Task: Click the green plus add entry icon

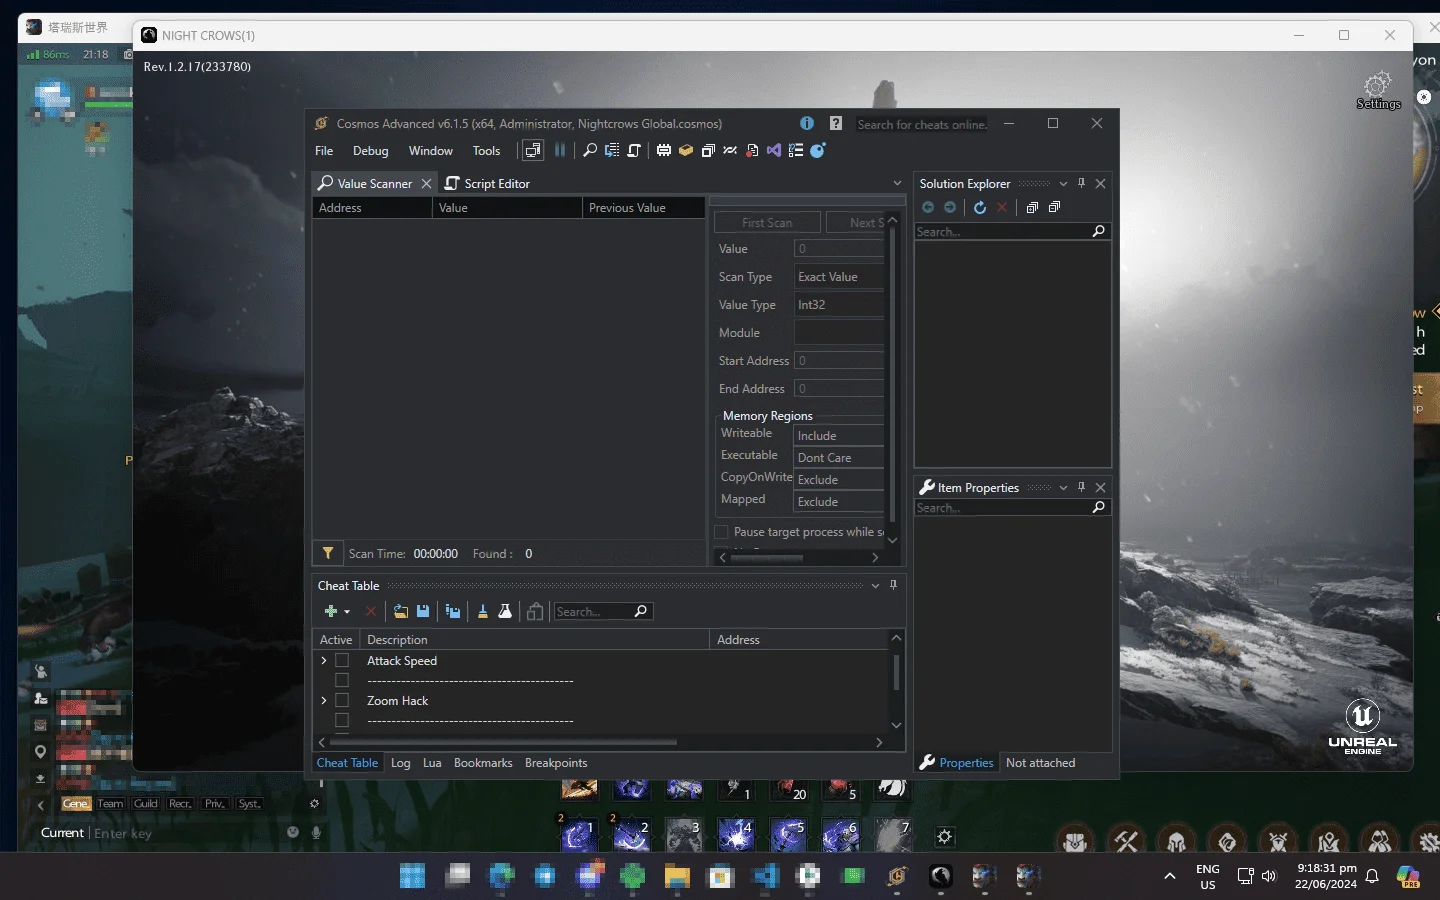Action: coord(330,611)
